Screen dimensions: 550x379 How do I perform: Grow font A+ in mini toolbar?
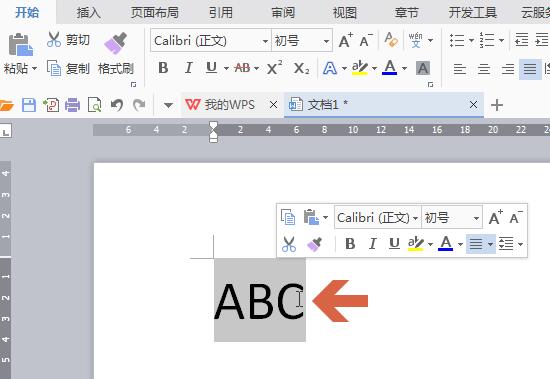pos(496,218)
